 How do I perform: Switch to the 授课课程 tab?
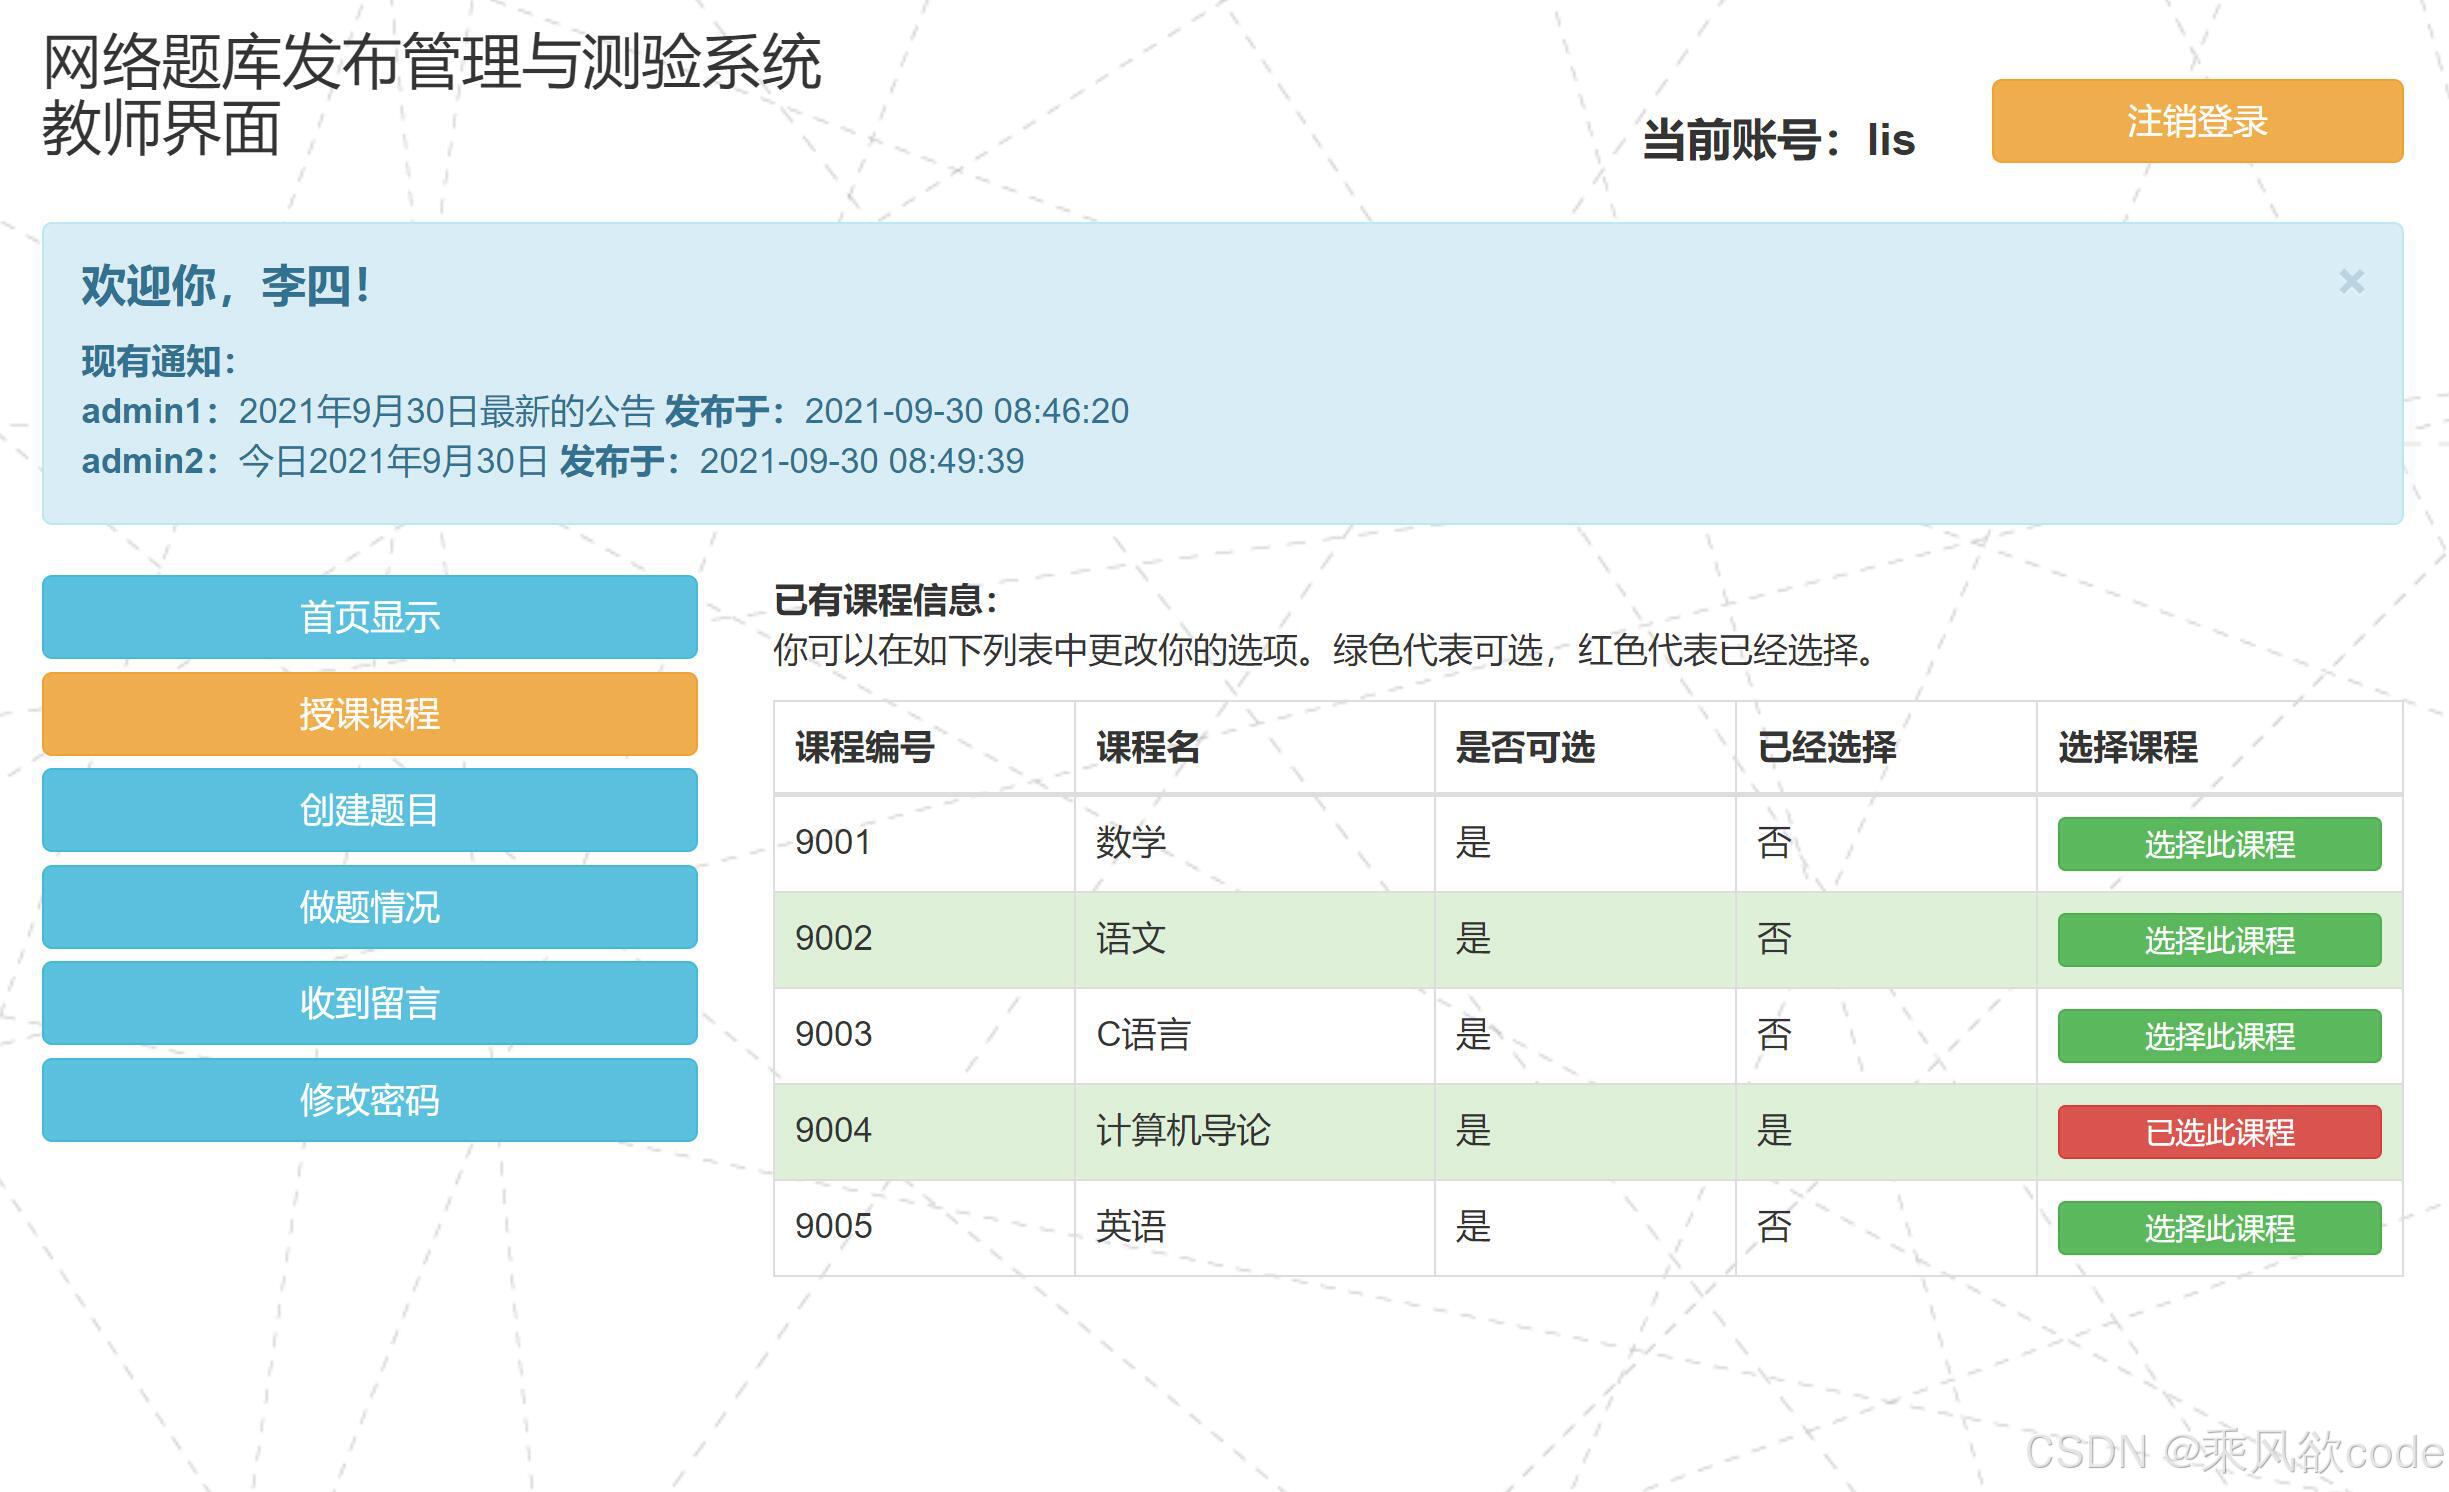(x=369, y=714)
